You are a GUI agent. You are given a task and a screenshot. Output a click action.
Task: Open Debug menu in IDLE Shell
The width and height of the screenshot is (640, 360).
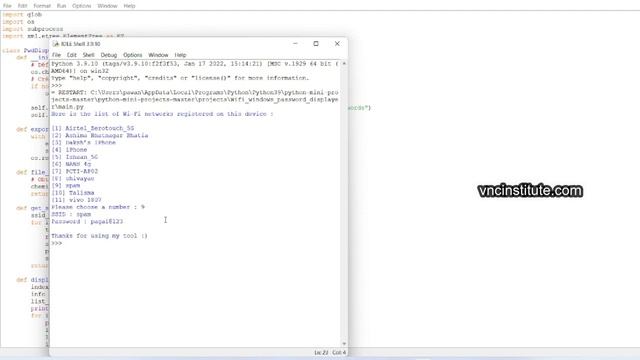[x=109, y=55]
